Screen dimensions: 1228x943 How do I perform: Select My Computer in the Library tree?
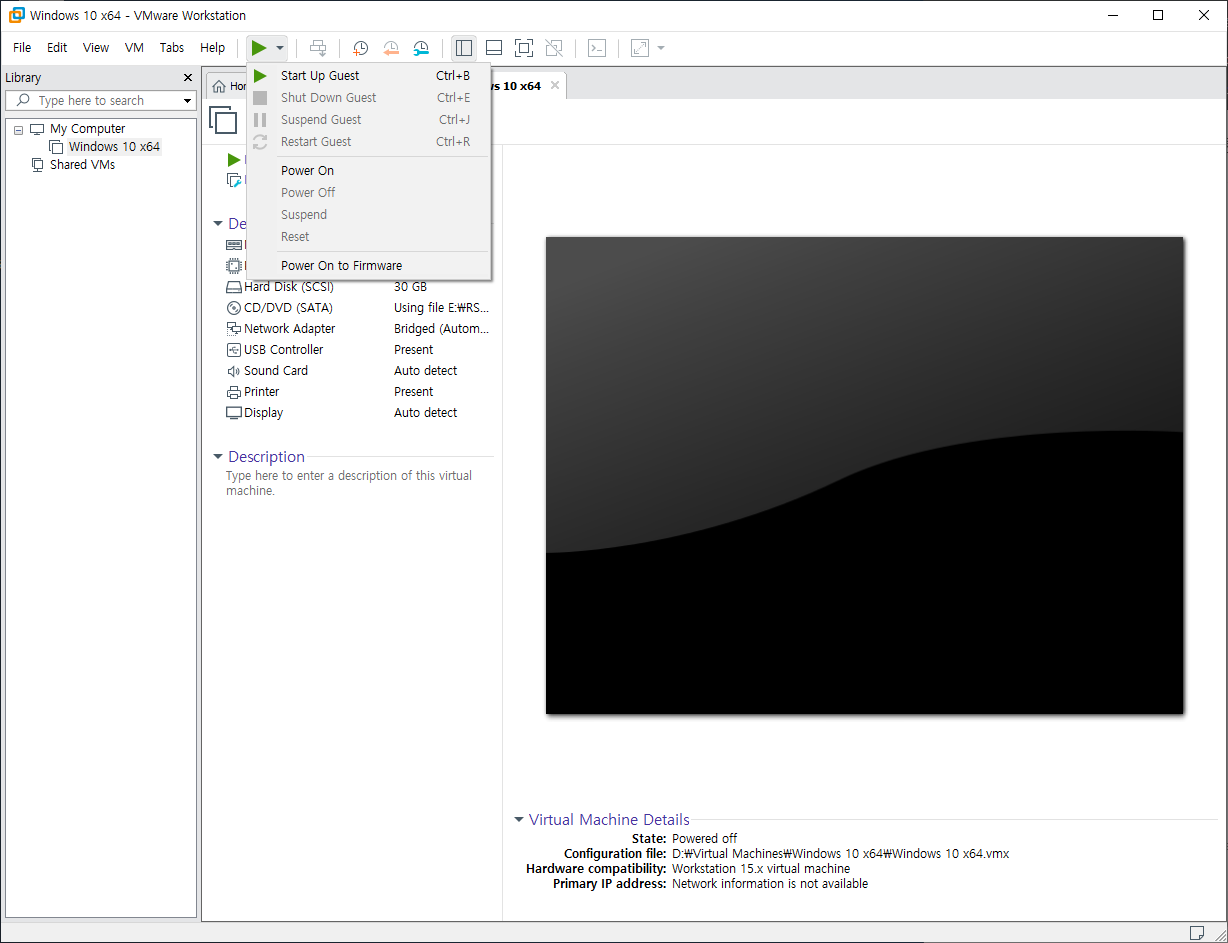88,129
